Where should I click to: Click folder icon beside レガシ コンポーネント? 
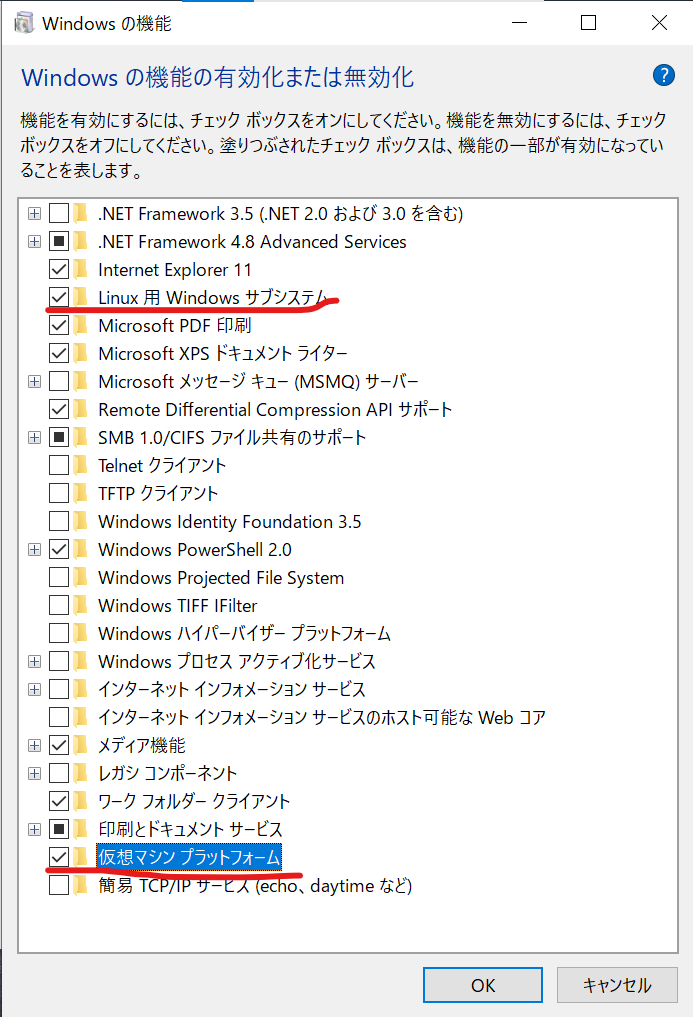click(x=80, y=773)
